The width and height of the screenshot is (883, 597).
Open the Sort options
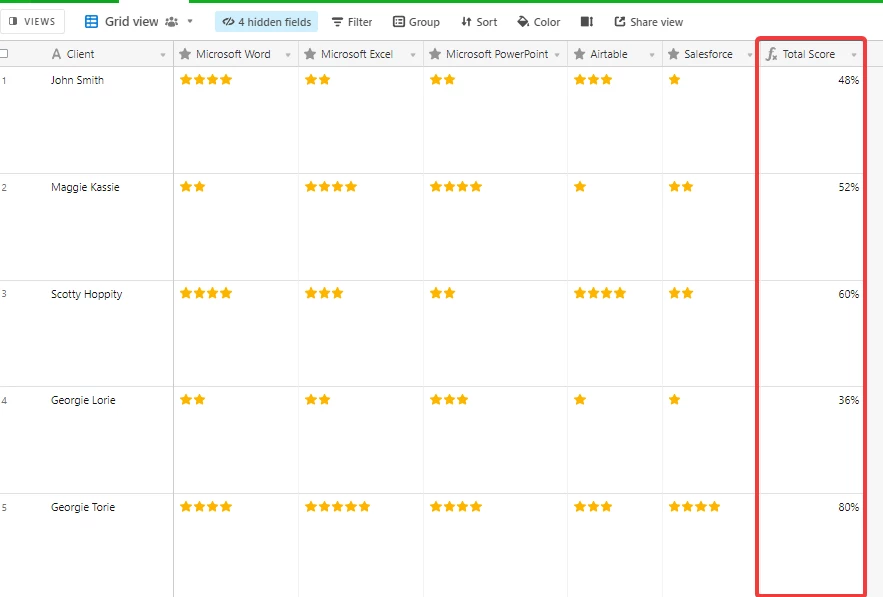[x=479, y=22]
